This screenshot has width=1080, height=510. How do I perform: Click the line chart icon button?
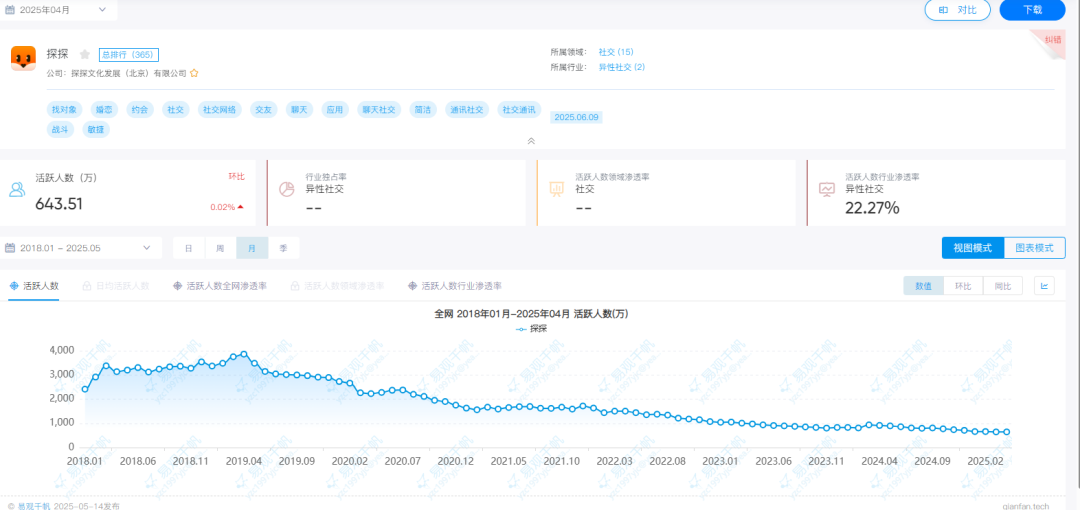1044,286
